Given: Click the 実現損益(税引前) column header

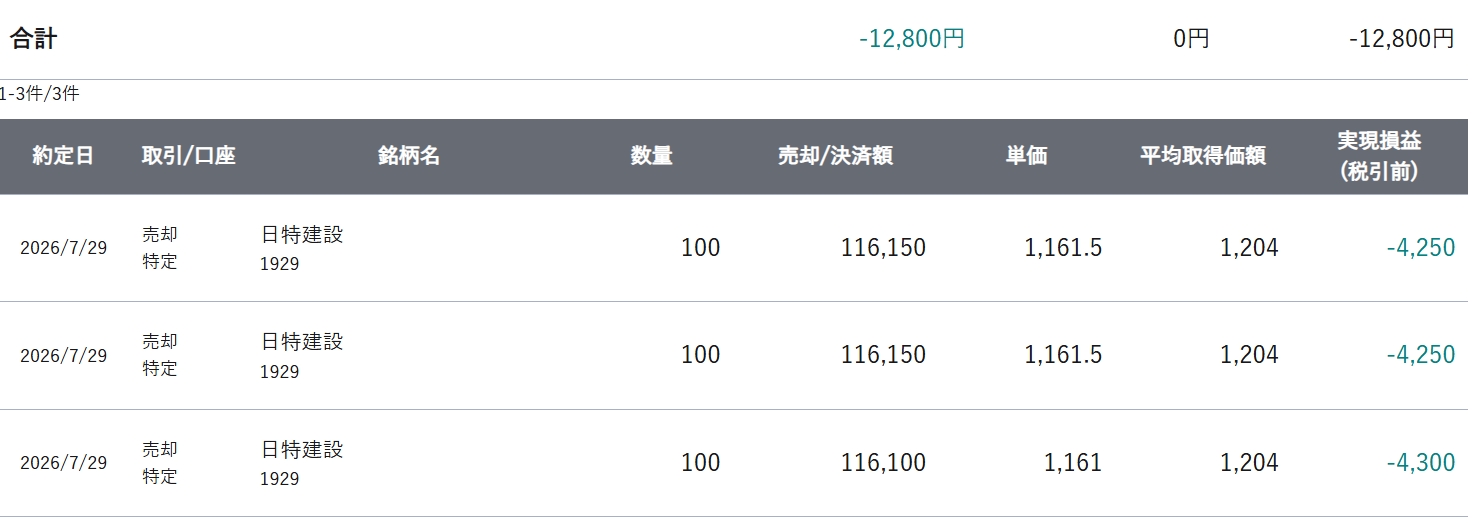Looking at the screenshot, I should pos(1379,156).
